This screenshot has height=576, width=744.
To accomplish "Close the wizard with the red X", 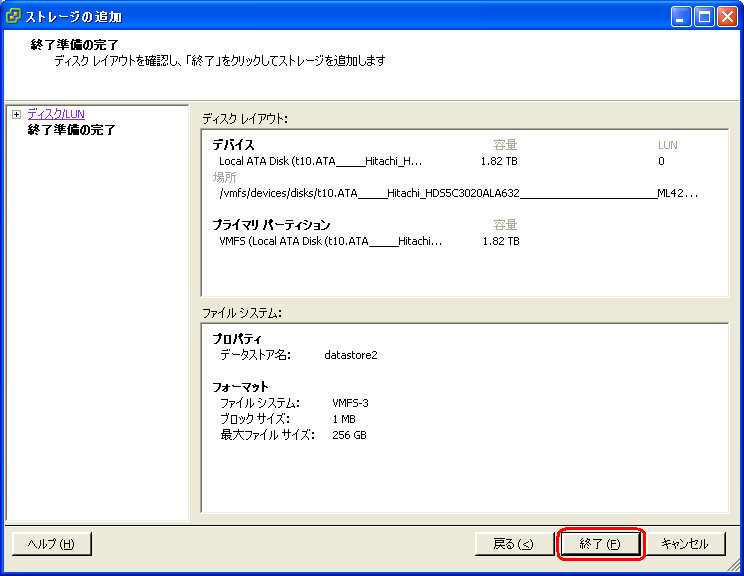I will click(x=726, y=16).
